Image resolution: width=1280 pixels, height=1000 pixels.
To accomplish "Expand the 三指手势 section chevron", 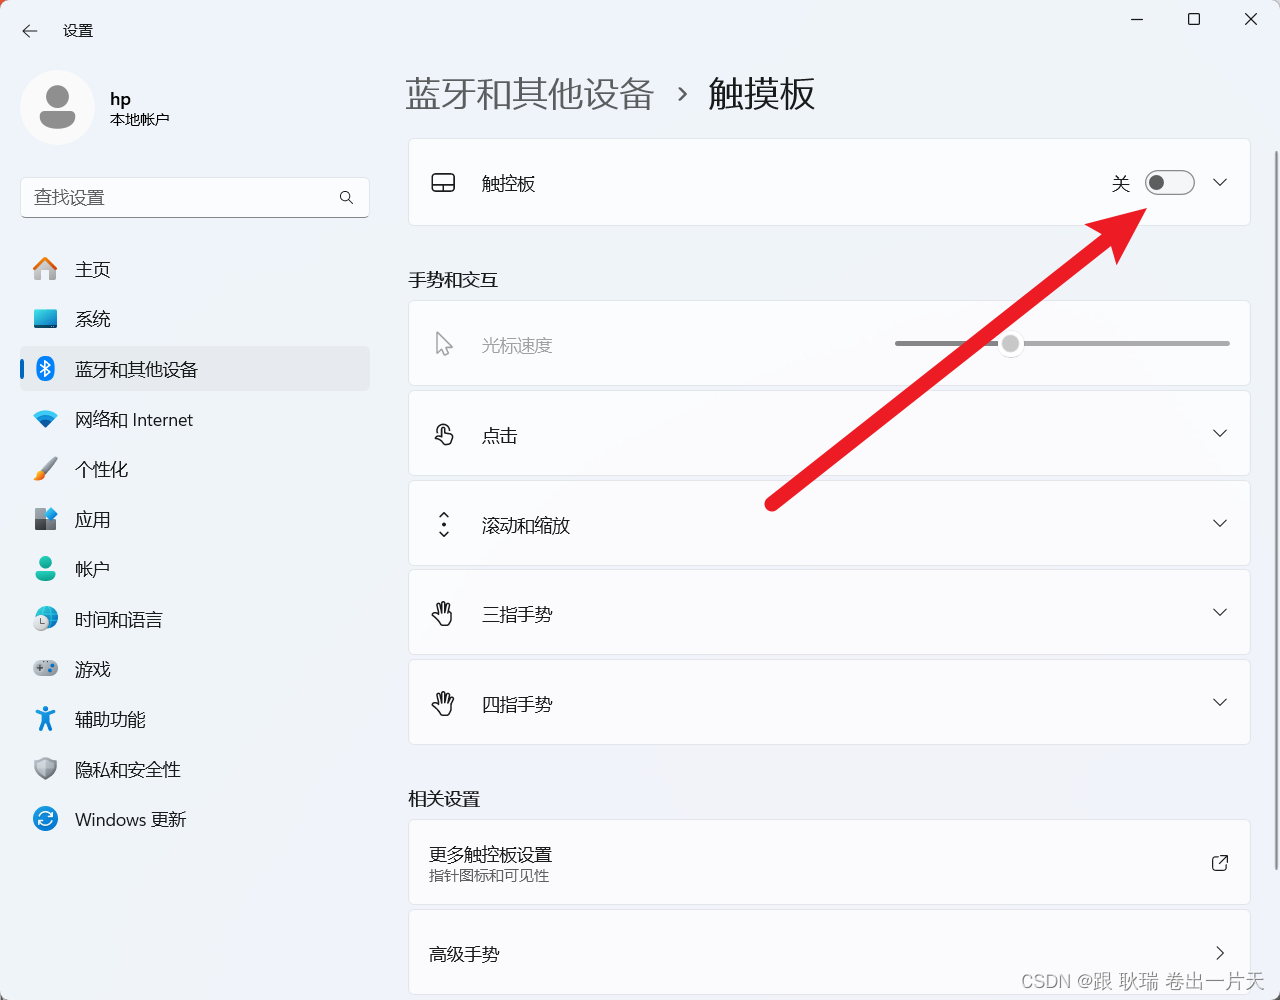I will tap(1220, 612).
